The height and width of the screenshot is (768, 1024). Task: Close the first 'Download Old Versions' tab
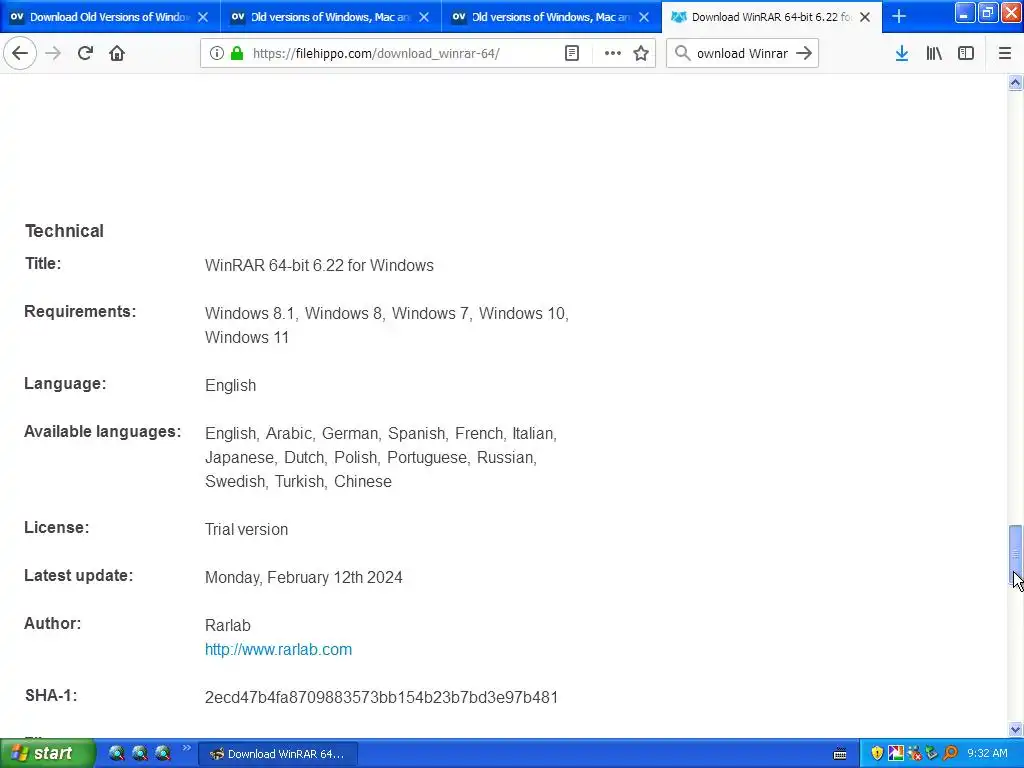(x=203, y=17)
